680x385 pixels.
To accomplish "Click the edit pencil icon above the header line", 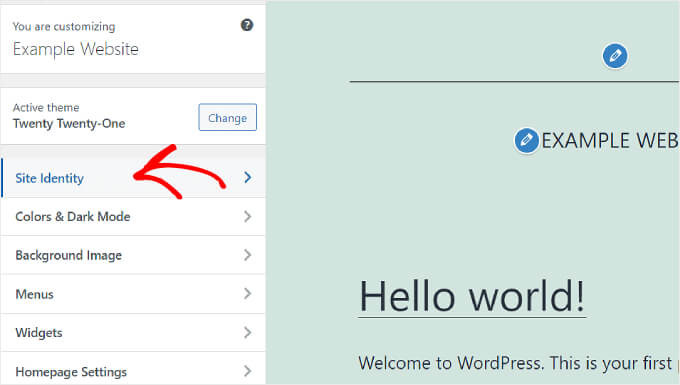I will click(615, 56).
